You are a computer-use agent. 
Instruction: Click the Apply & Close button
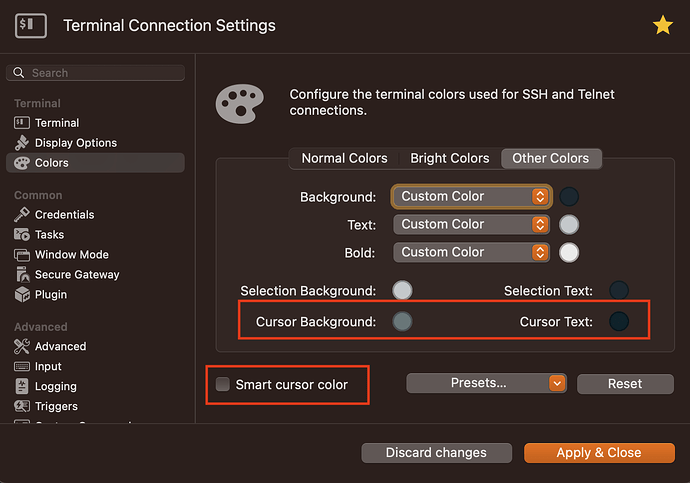click(x=598, y=453)
